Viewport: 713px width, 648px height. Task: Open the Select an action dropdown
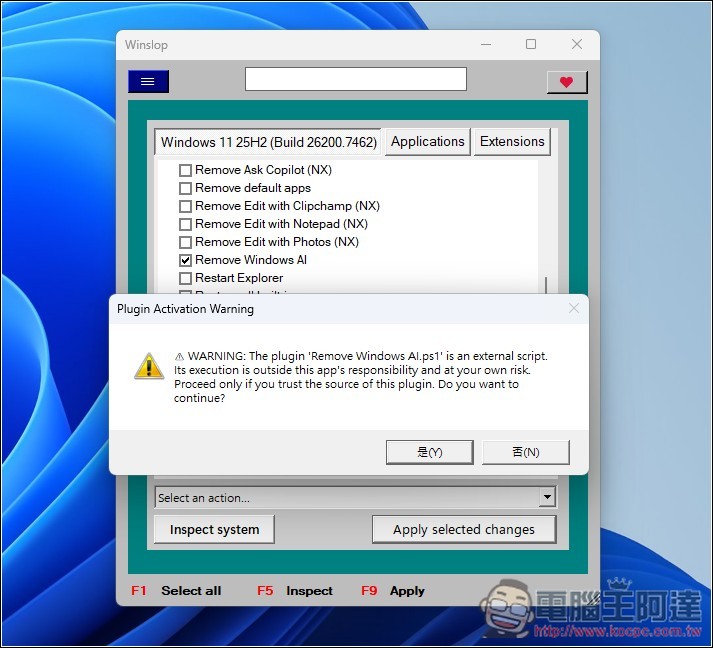tap(355, 497)
